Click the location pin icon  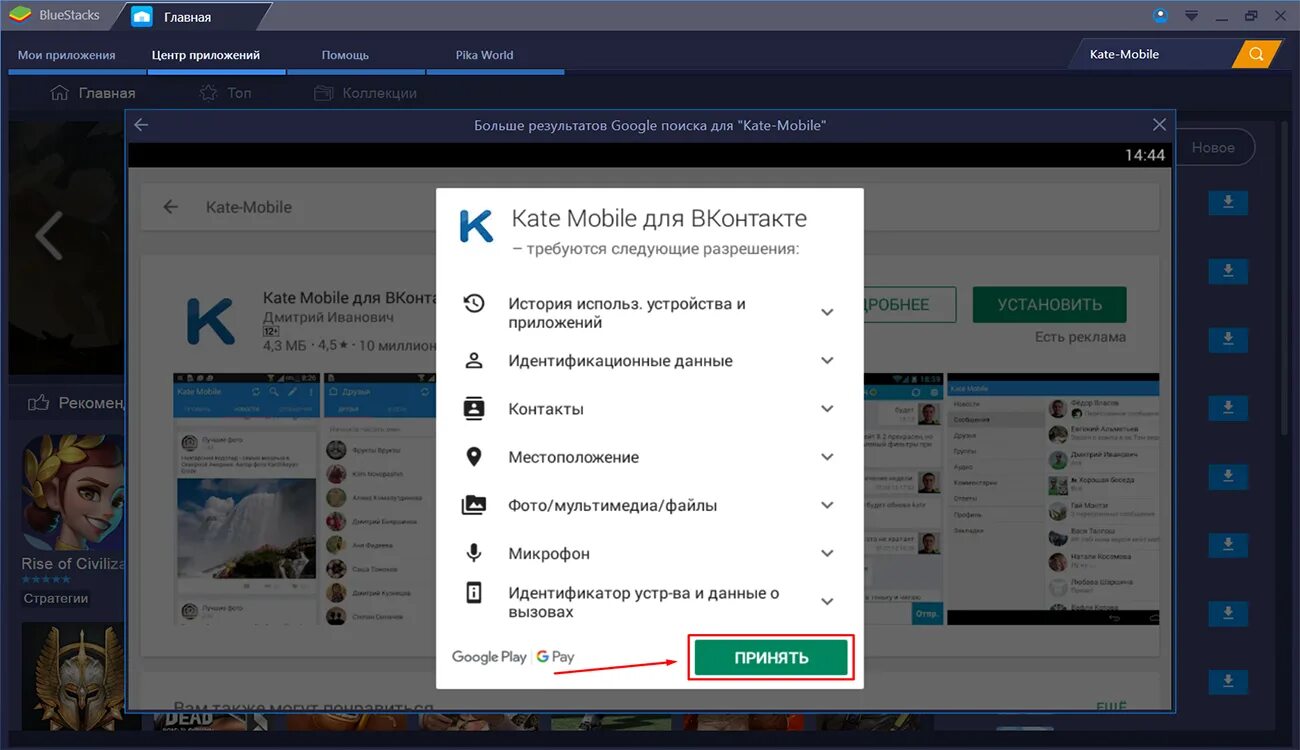474,457
